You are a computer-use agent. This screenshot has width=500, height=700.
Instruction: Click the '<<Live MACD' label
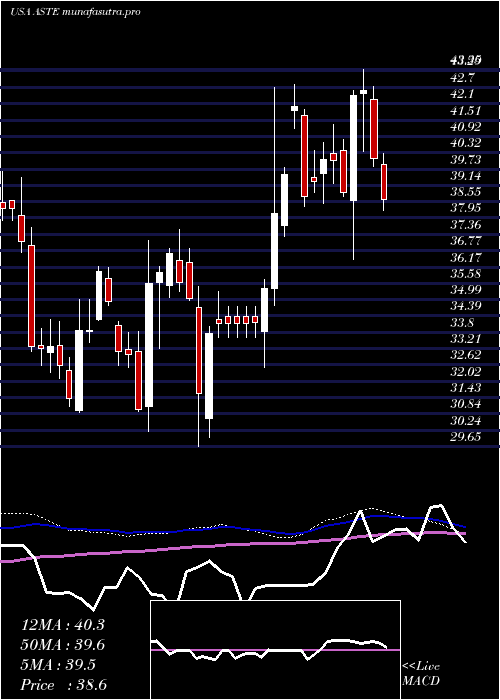coord(421,674)
